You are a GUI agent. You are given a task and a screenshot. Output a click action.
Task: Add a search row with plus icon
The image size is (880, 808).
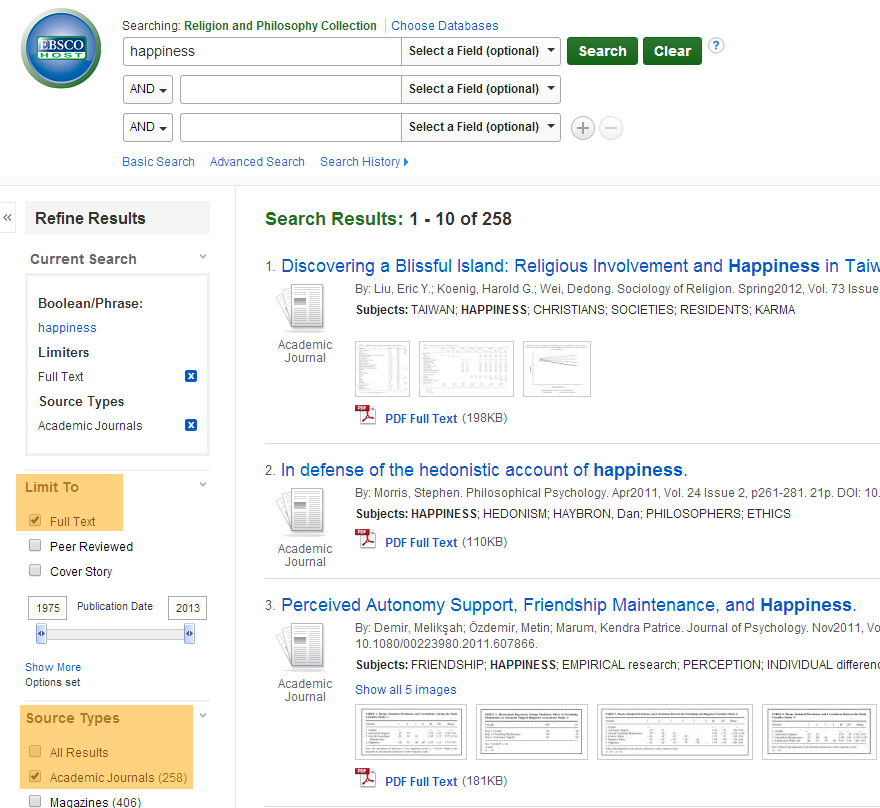(583, 128)
